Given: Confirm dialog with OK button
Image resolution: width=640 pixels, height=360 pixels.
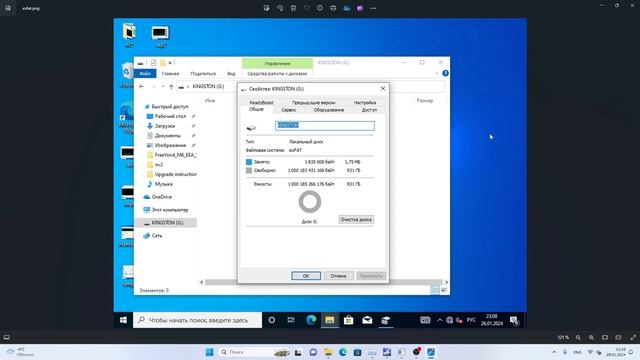Looking at the screenshot, I should [x=306, y=276].
